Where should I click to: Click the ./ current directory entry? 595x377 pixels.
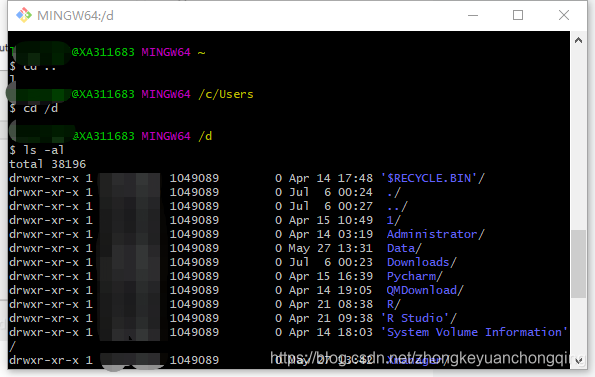point(394,192)
